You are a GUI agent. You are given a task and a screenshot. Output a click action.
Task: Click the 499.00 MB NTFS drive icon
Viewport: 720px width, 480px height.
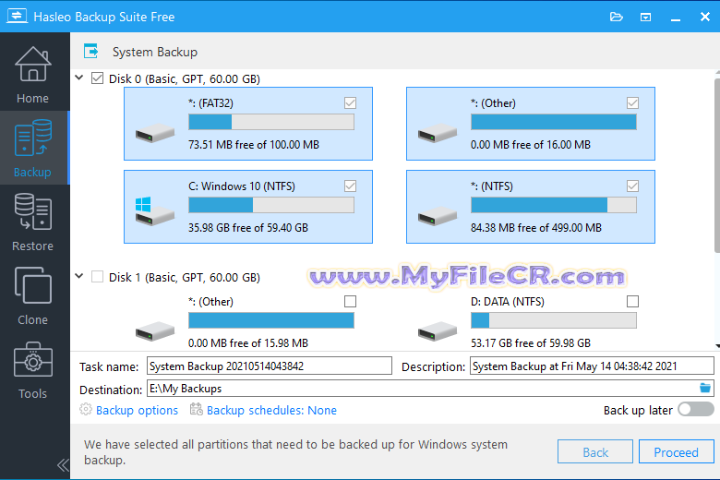coord(437,216)
